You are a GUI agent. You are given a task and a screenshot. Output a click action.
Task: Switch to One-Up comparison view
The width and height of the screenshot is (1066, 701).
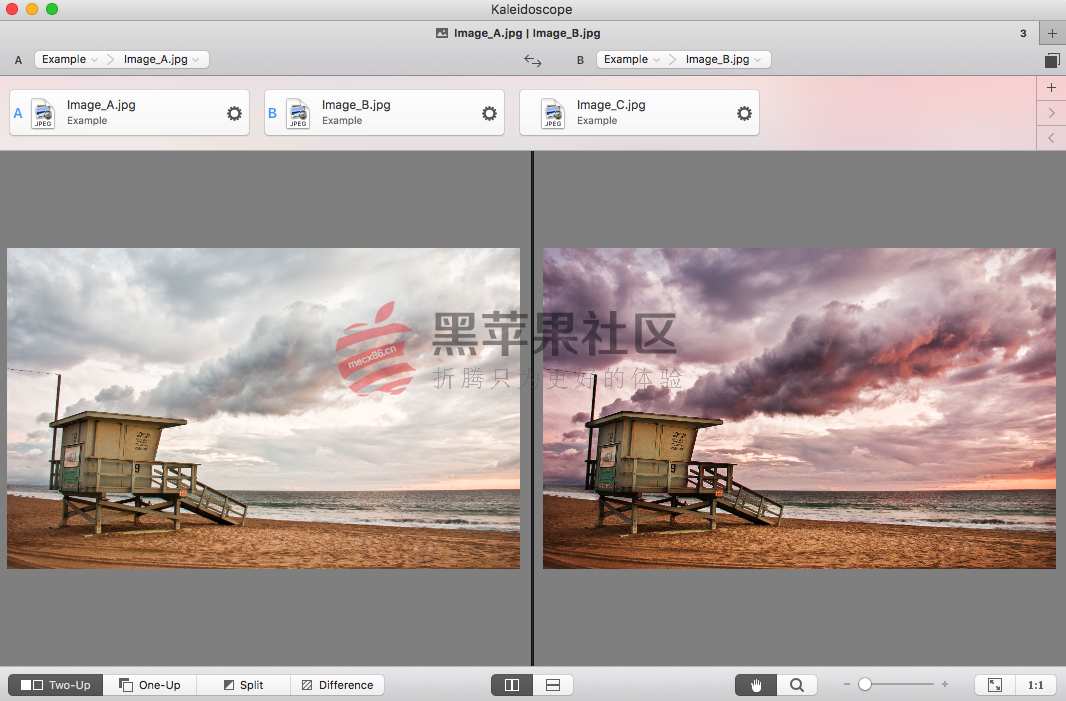coord(150,685)
